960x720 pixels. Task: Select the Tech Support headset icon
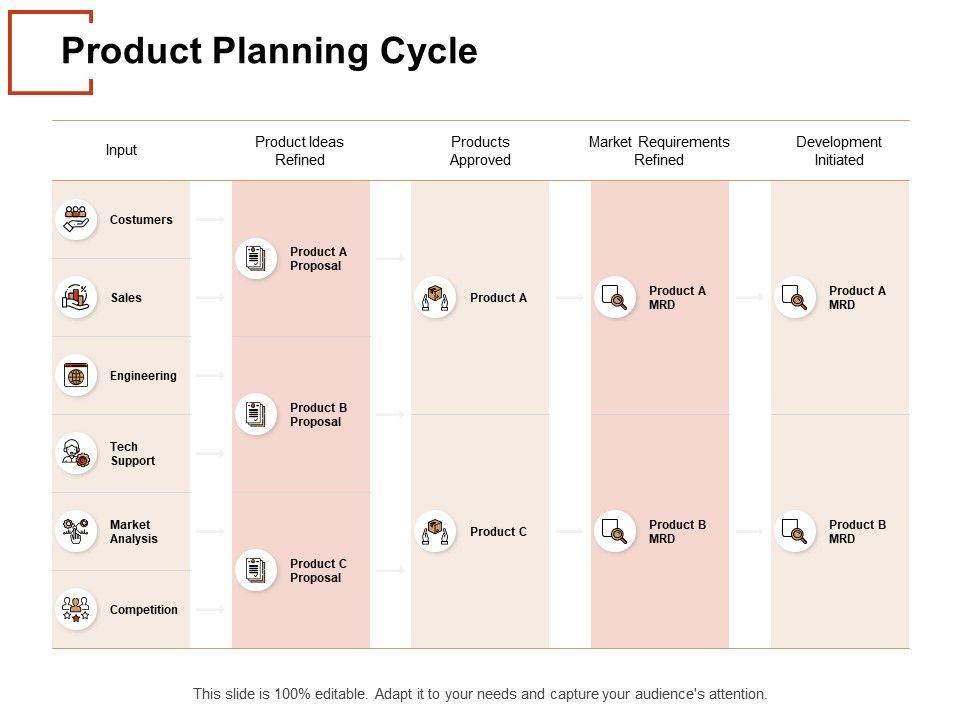tap(76, 453)
